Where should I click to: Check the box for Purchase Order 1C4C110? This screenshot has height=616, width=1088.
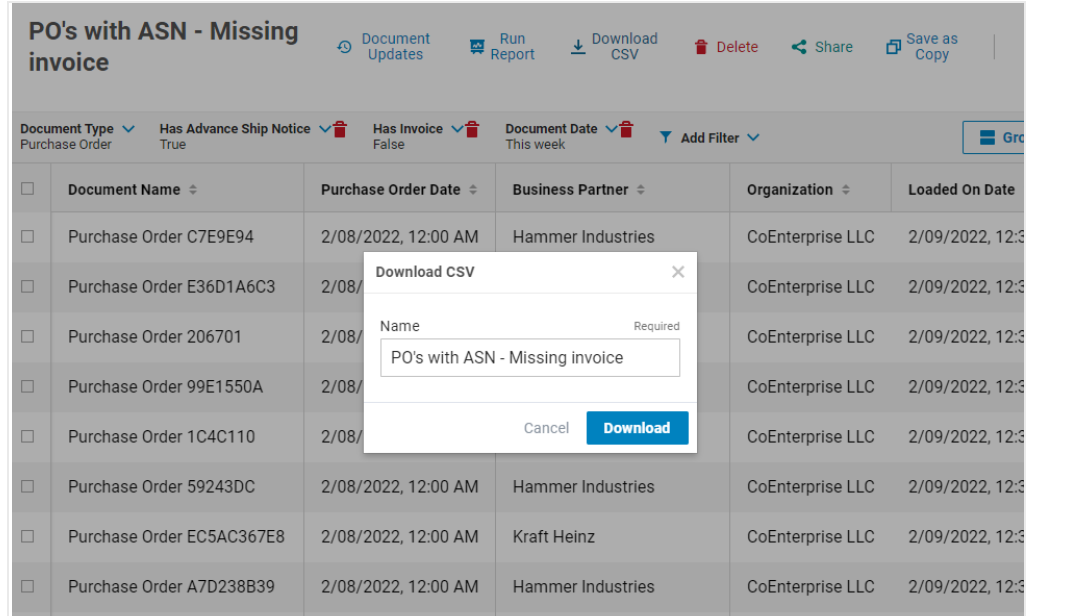28,436
